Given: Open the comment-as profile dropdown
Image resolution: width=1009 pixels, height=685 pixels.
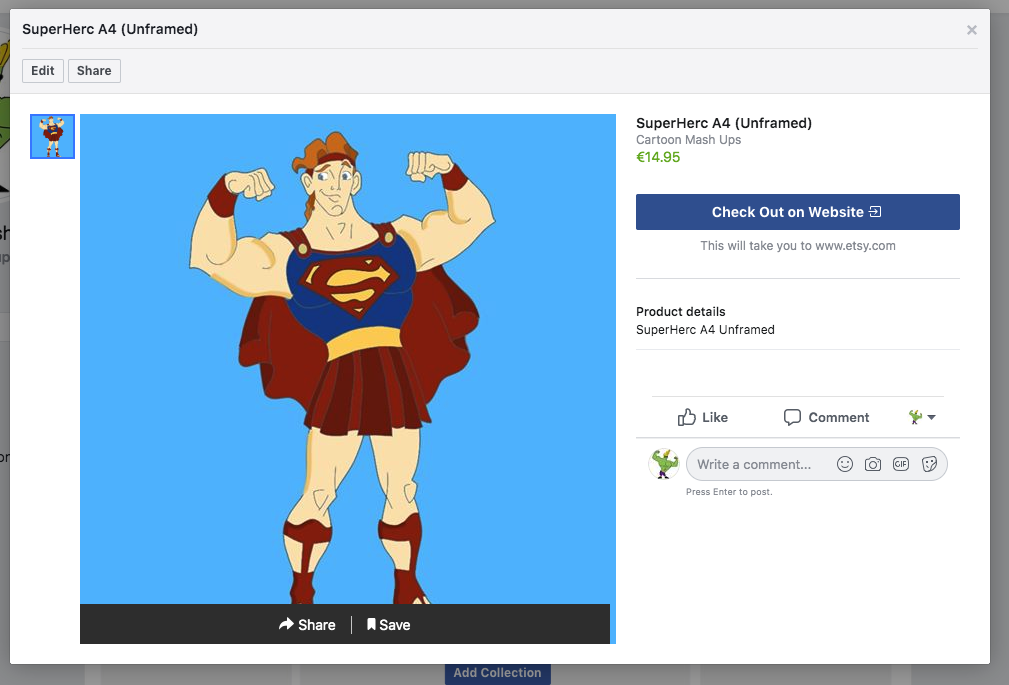Looking at the screenshot, I should click(922, 417).
